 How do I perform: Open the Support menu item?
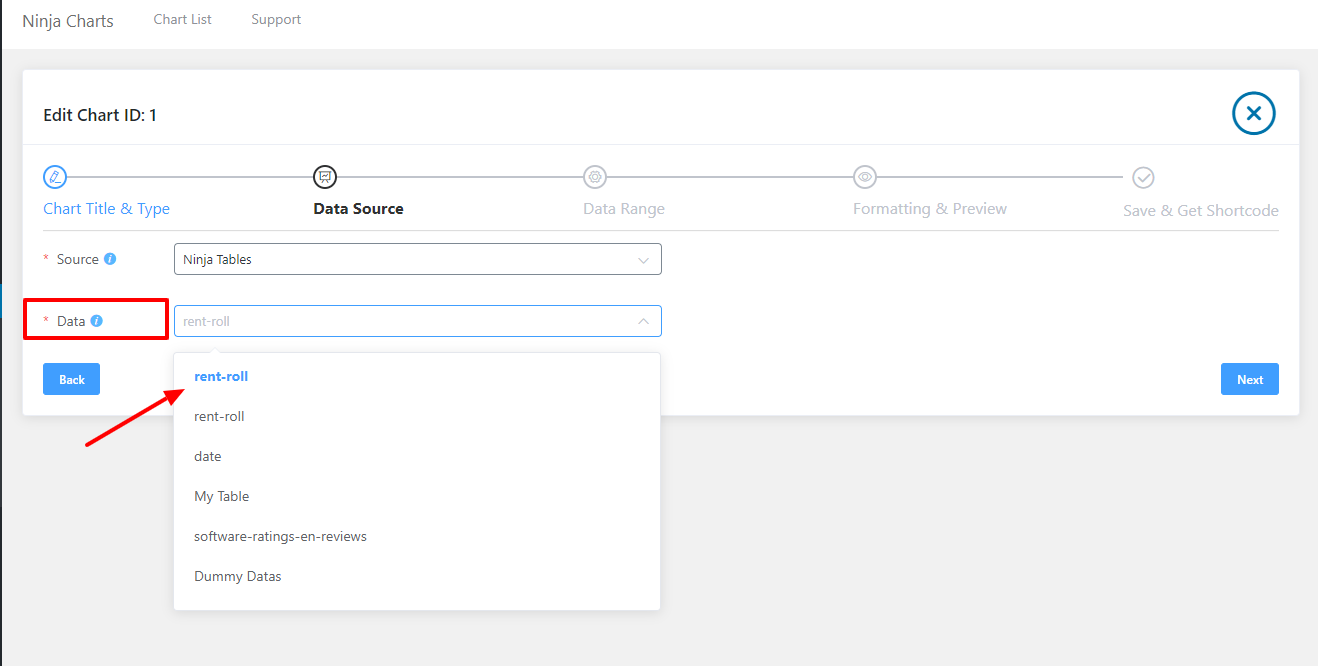click(276, 18)
